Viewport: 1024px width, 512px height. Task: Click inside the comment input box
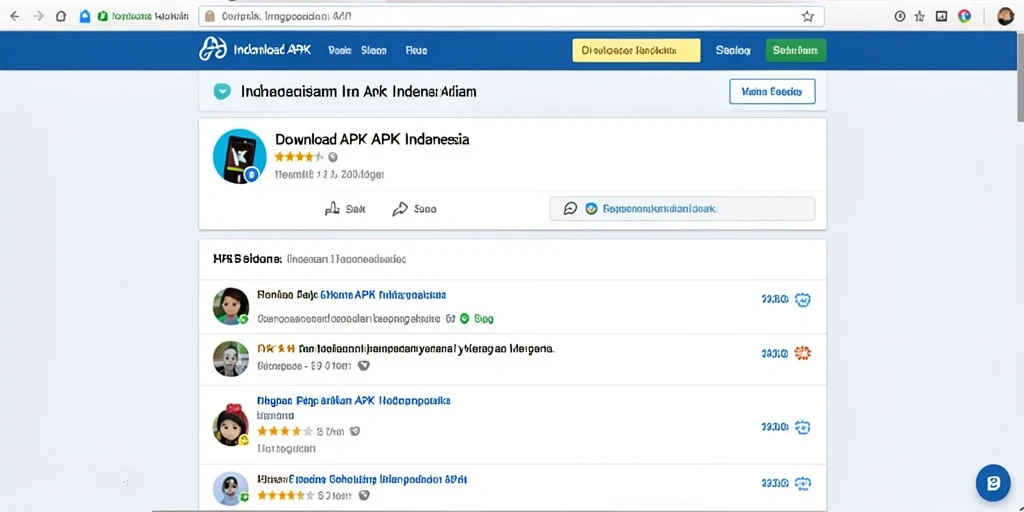(682, 209)
